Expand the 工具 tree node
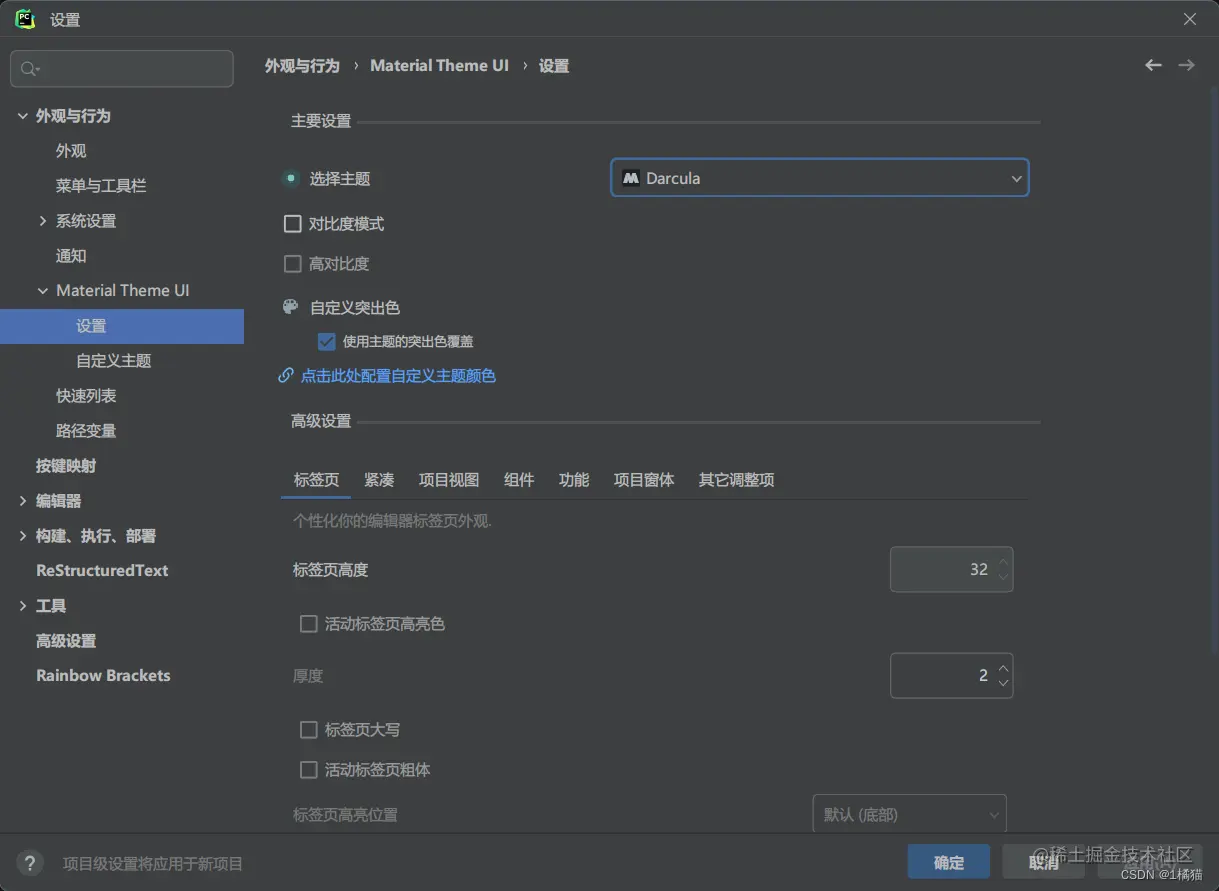This screenshot has width=1219, height=891. point(23,606)
